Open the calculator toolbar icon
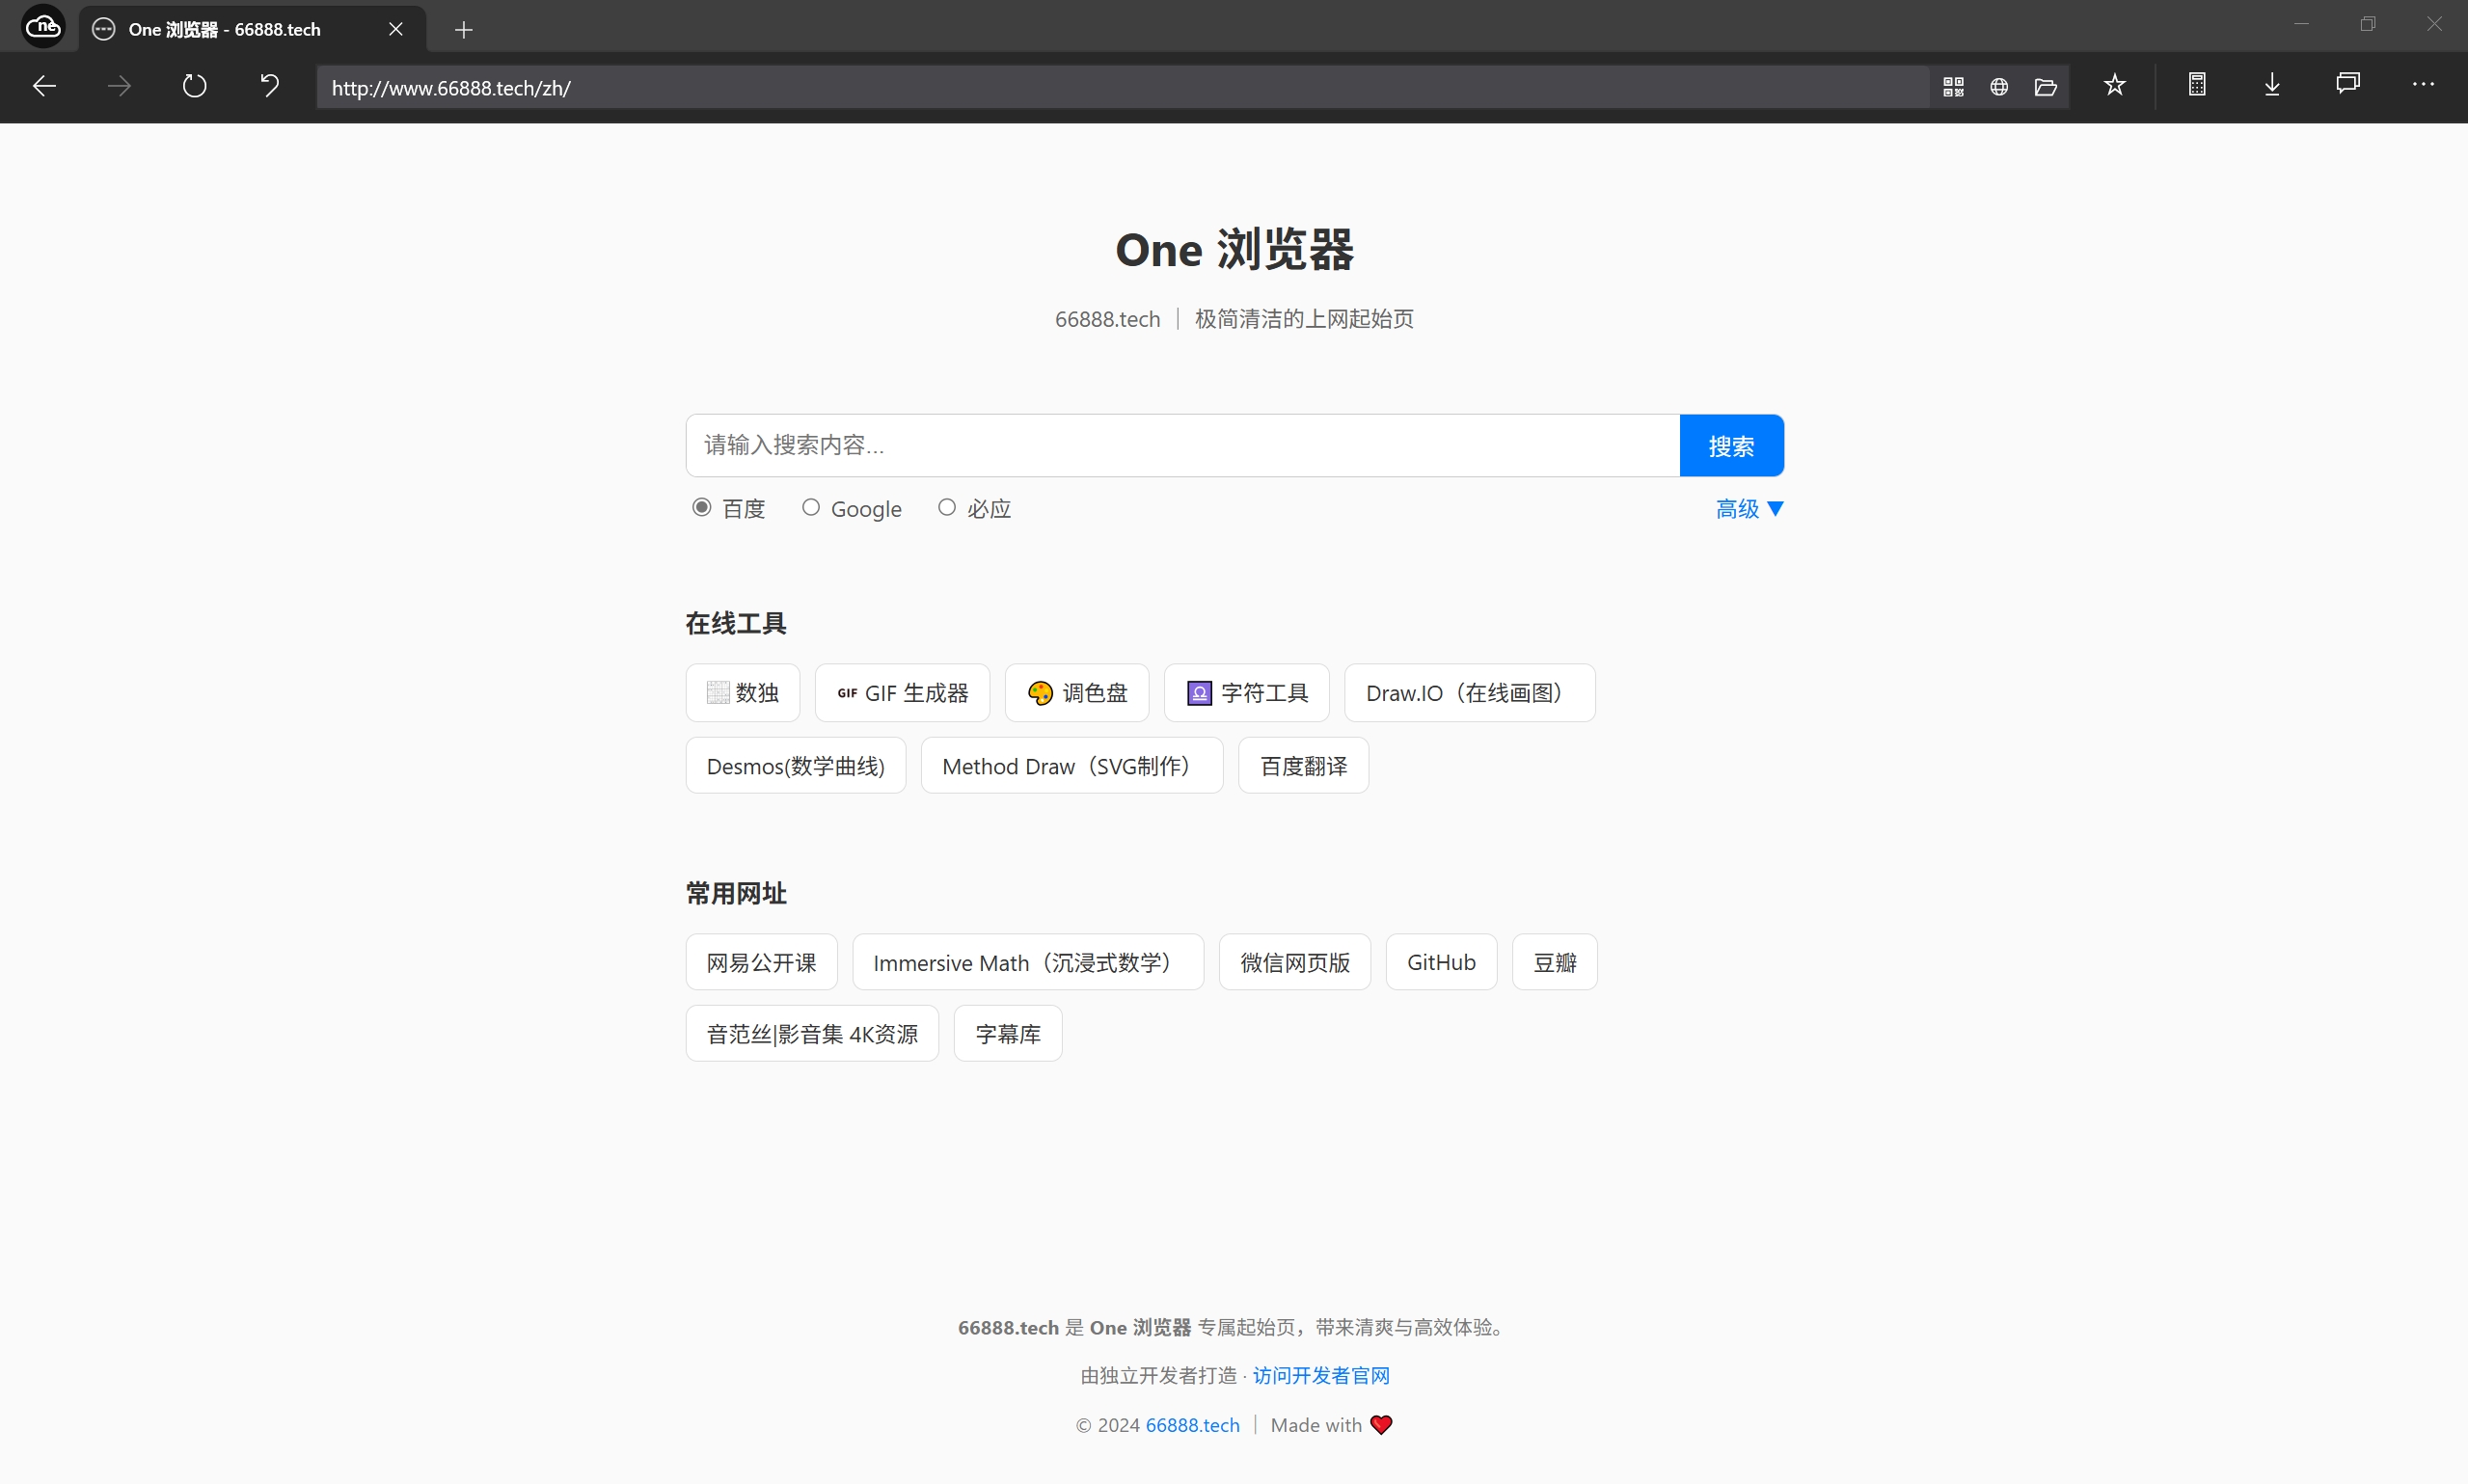Viewport: 2468px width, 1484px height. (x=2197, y=85)
